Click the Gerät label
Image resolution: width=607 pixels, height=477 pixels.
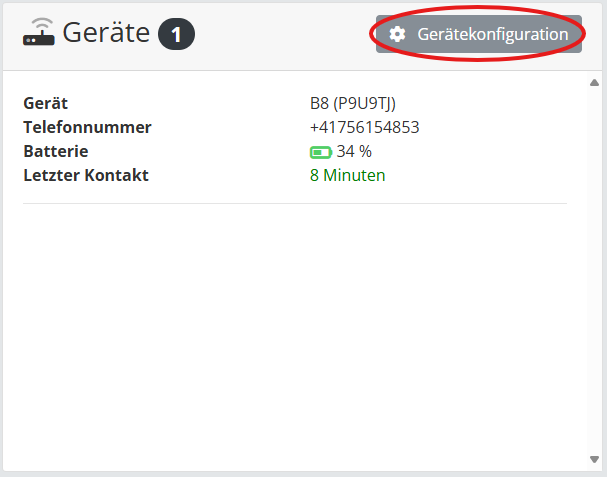[x=45, y=103]
